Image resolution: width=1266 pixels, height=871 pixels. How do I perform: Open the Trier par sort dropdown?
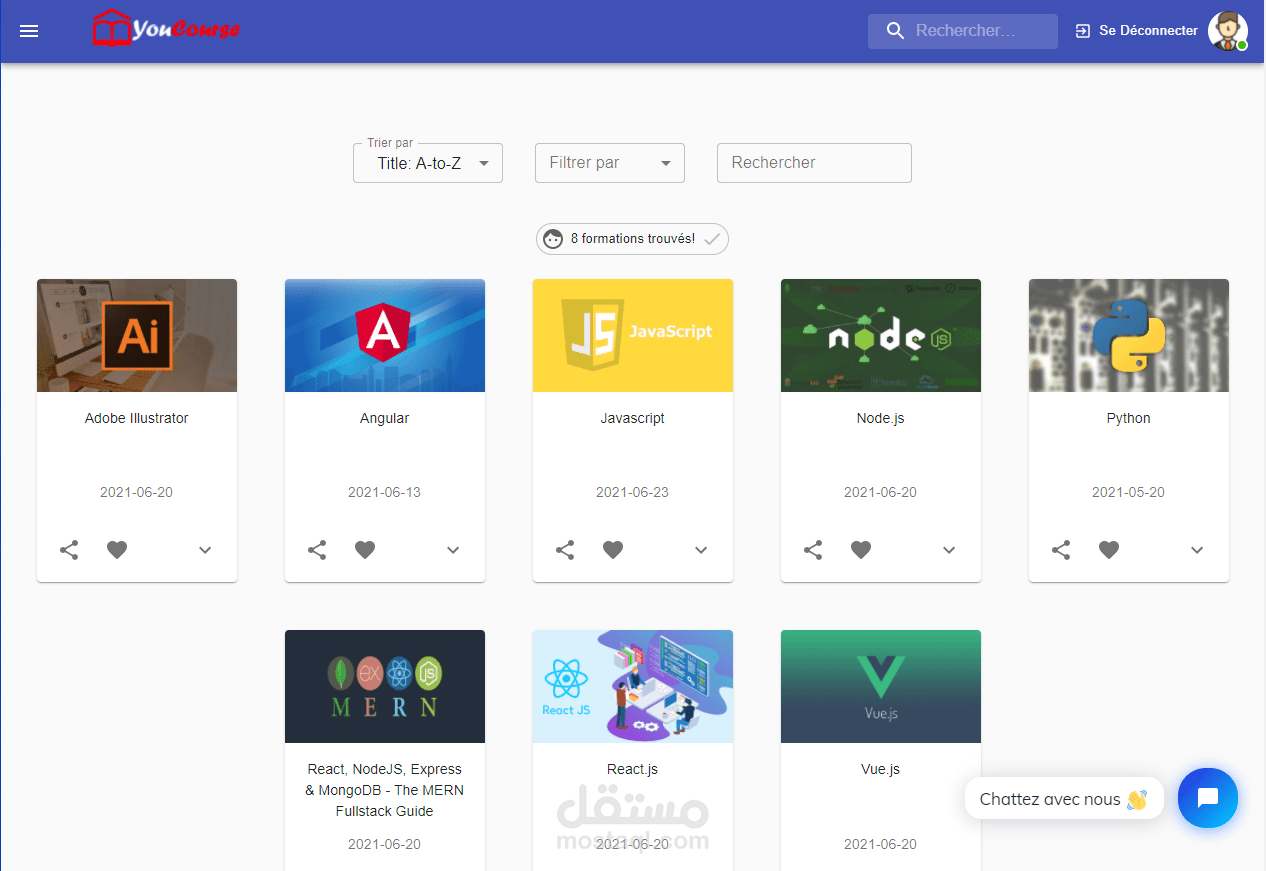(x=427, y=163)
